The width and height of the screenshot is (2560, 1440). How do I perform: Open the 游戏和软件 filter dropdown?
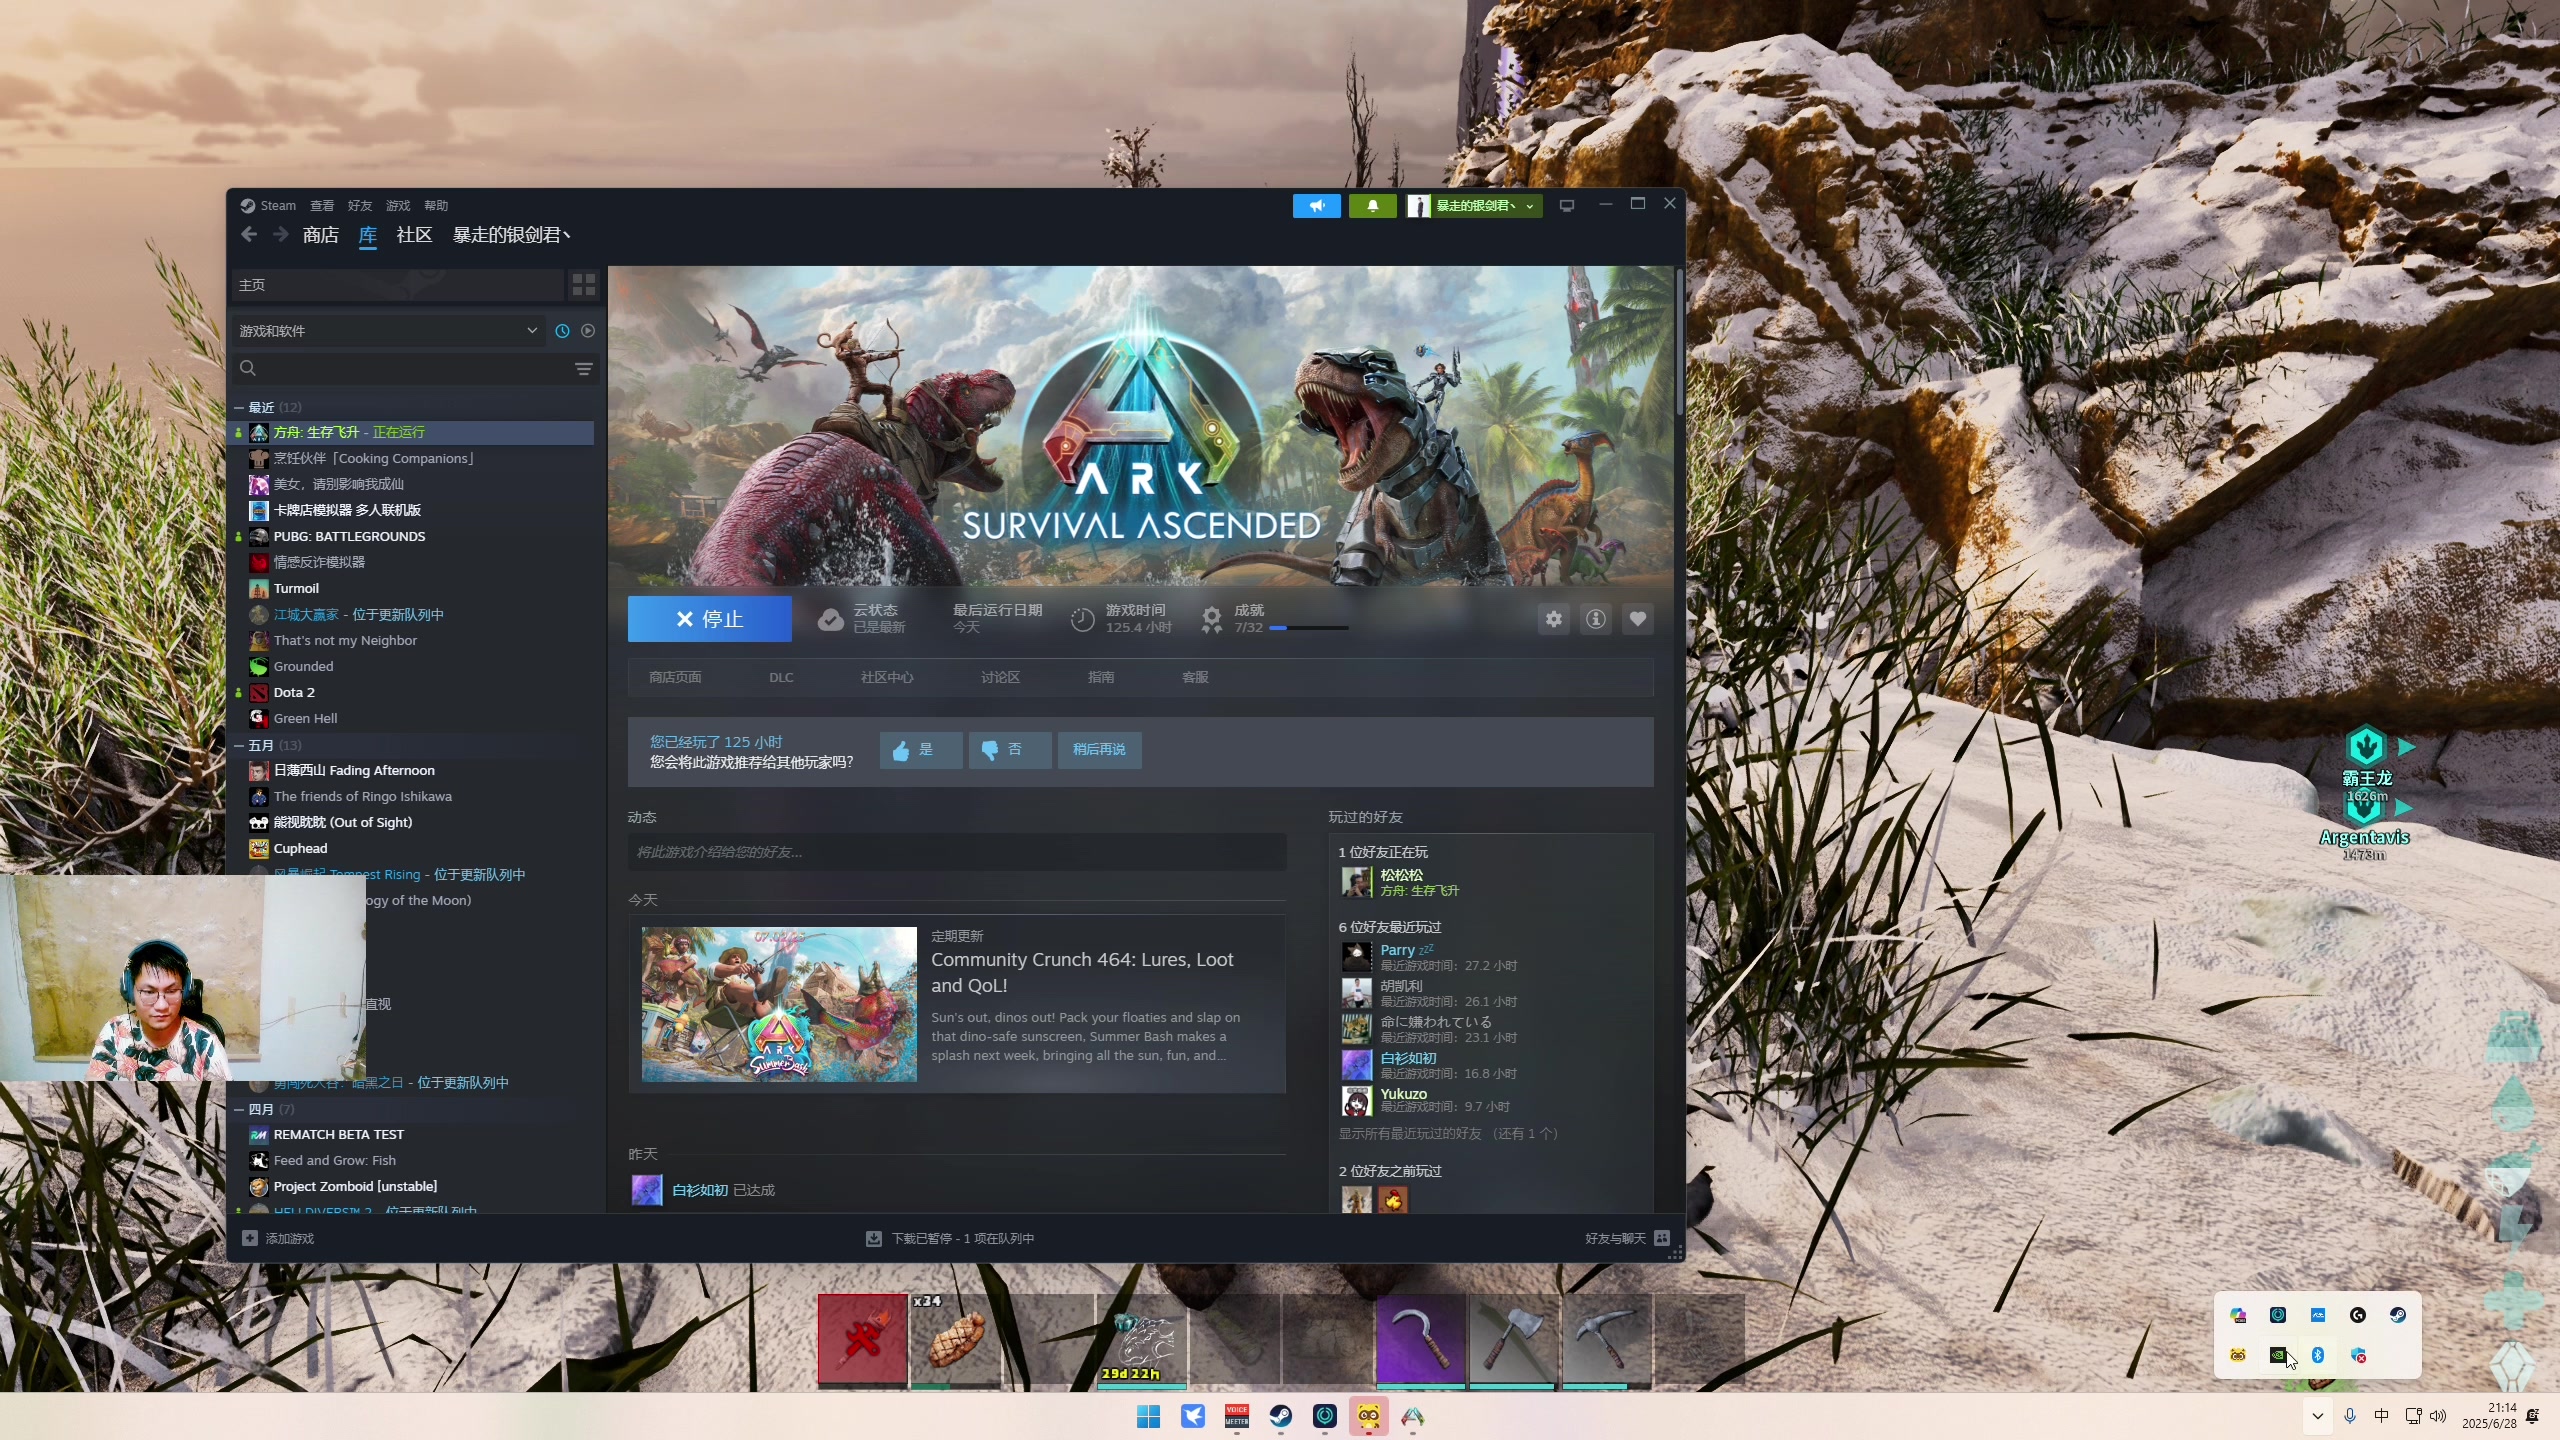390,331
